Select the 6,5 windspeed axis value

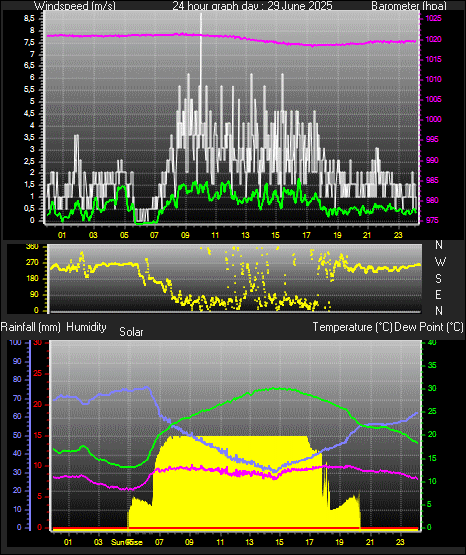[x=29, y=65]
